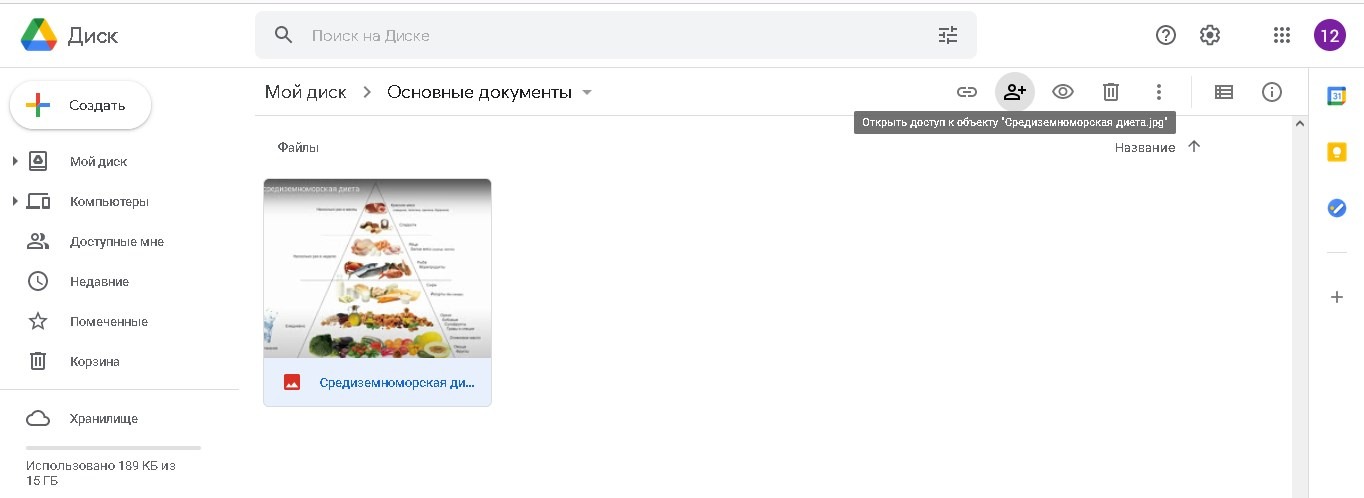This screenshot has height=498, width=1364.
Task: Open the three-dot more actions menu
Action: coord(1158,92)
